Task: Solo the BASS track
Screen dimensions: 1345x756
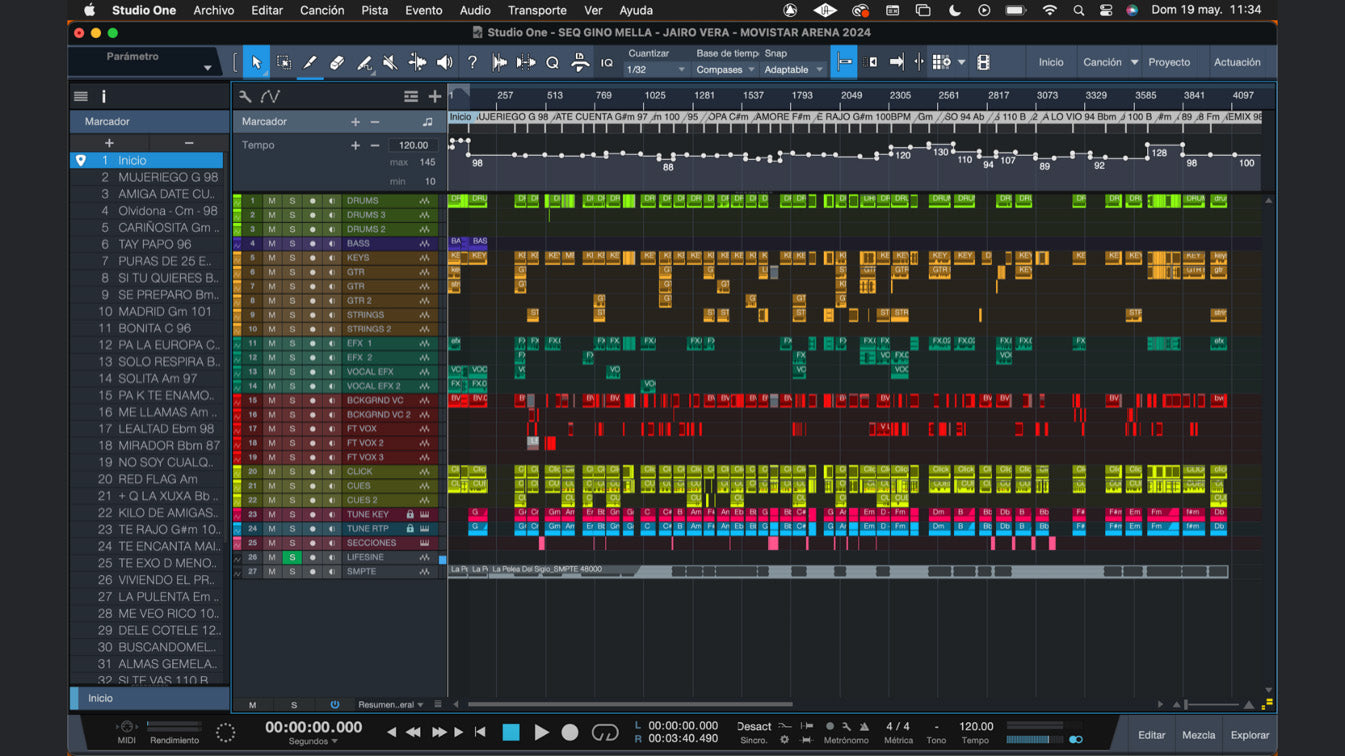Action: (292, 243)
